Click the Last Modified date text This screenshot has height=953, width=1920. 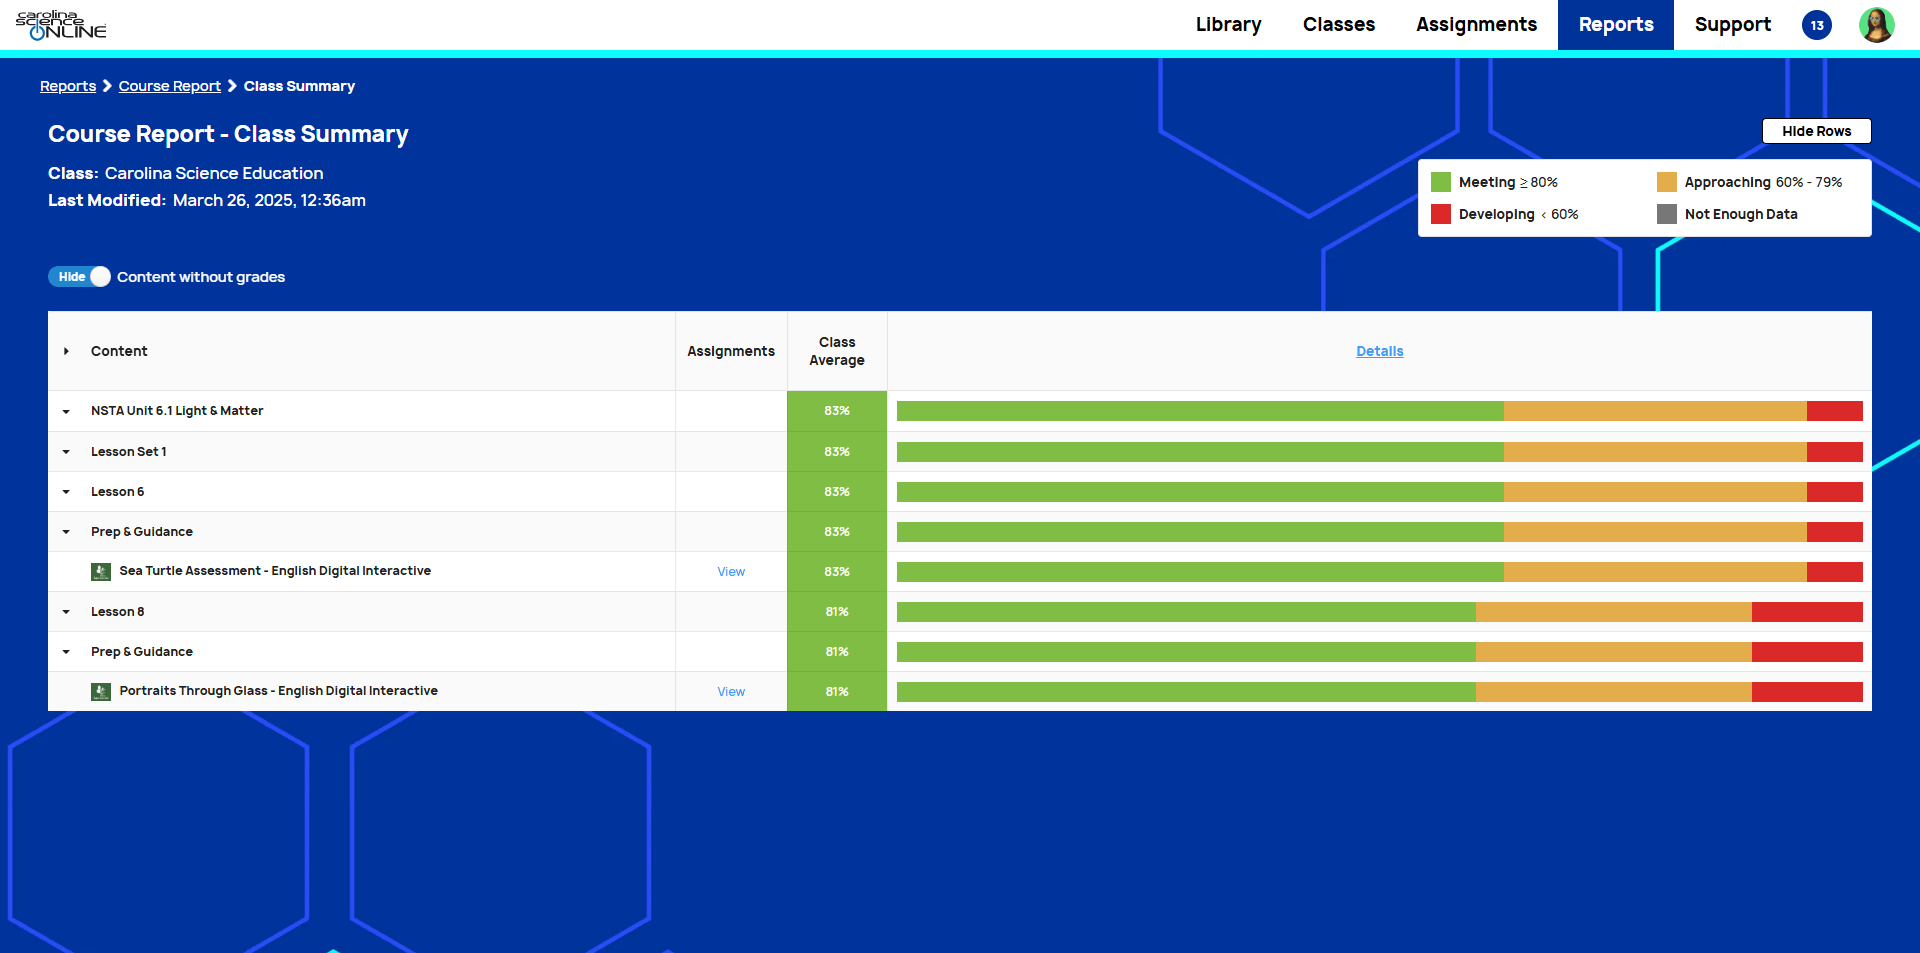point(269,200)
